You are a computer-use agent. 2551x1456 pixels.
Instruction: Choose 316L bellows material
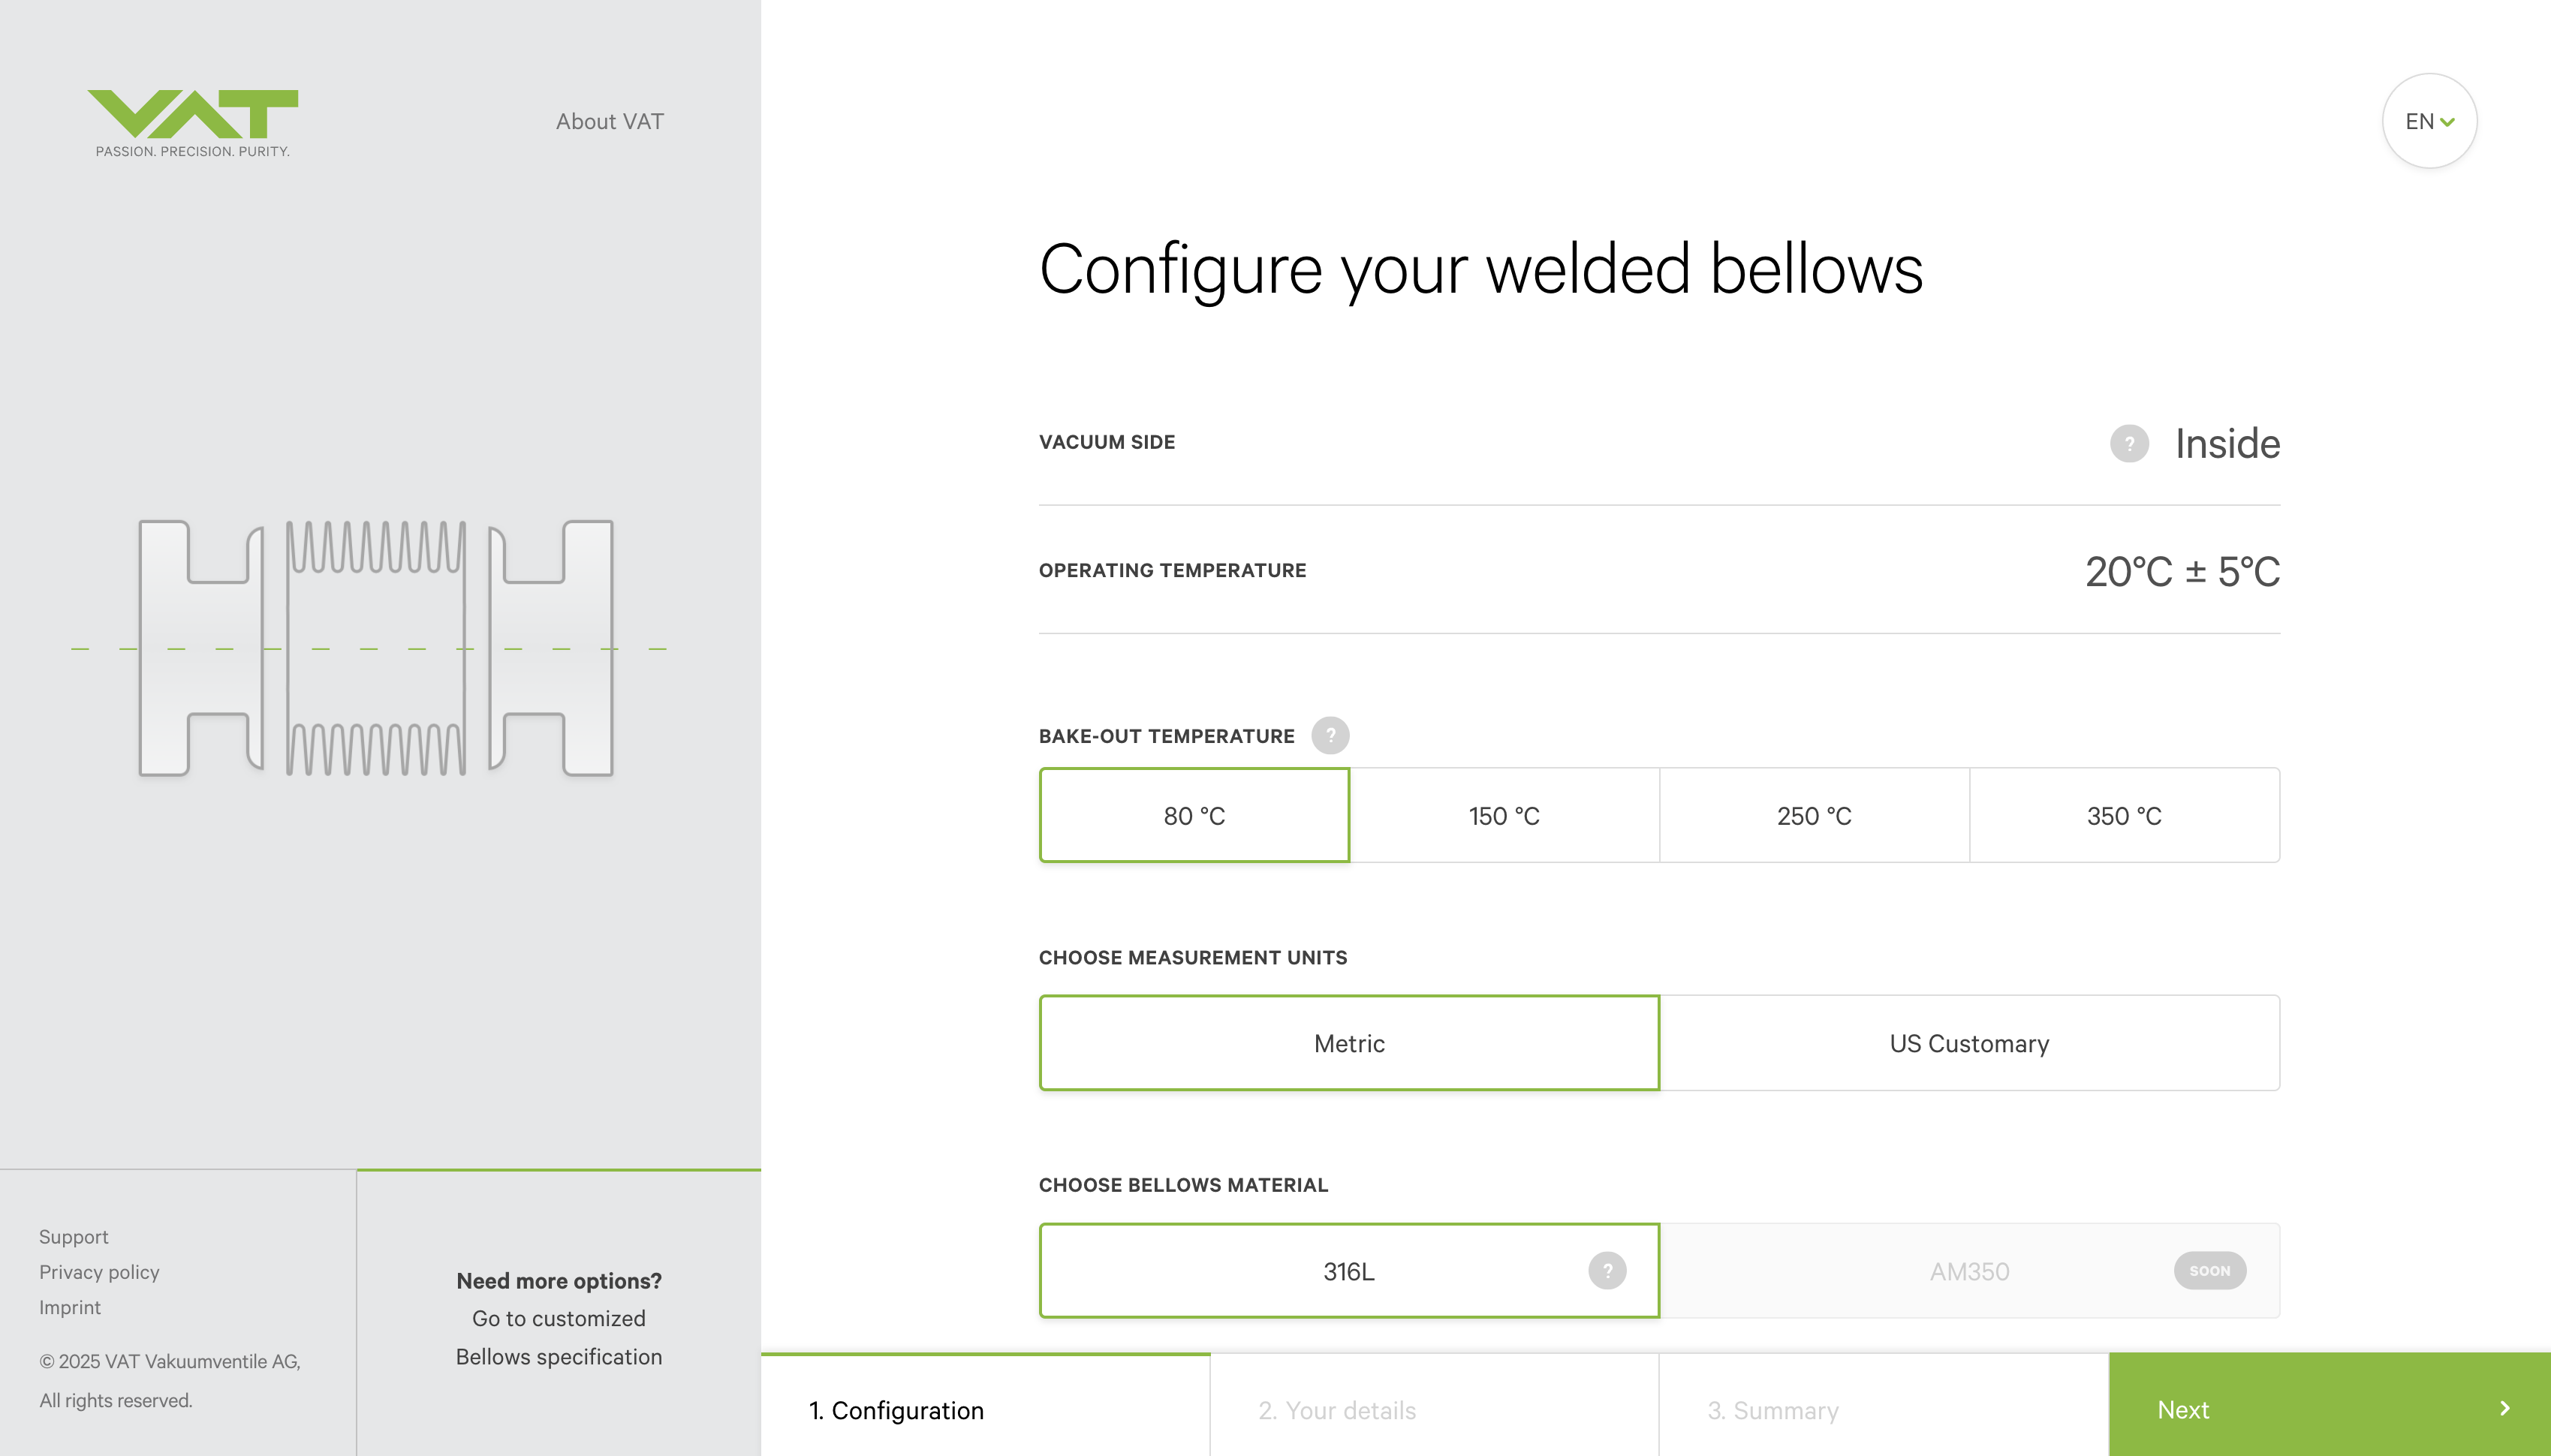(1348, 1271)
